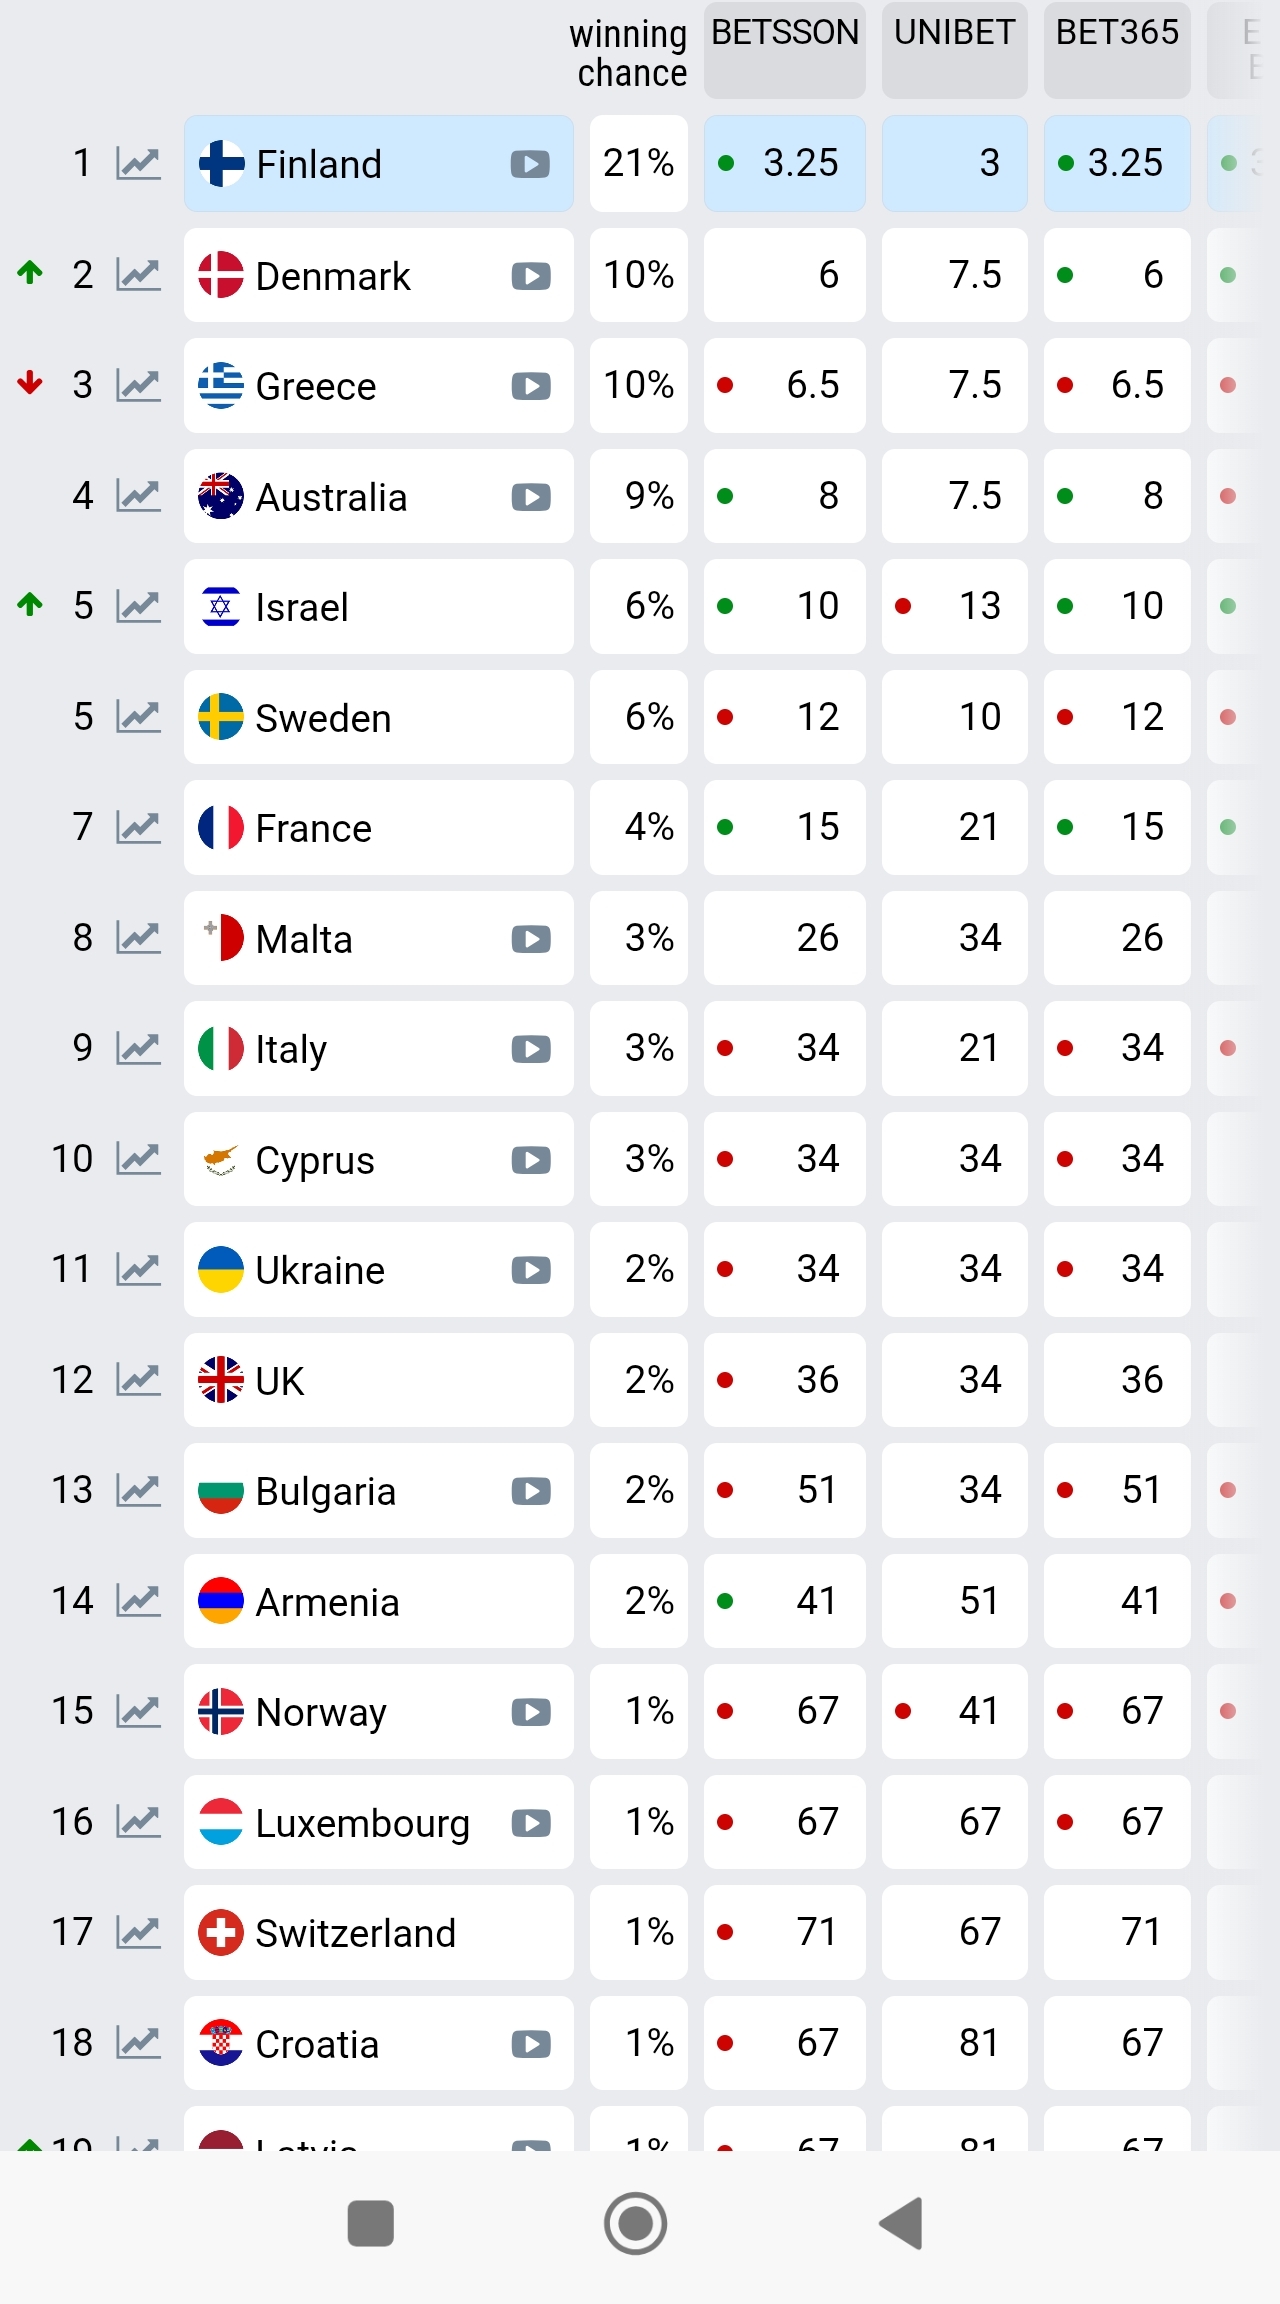Viewport: 1280px width, 2304px height.
Task: Play Denmark's song video
Action: pyautogui.click(x=531, y=276)
